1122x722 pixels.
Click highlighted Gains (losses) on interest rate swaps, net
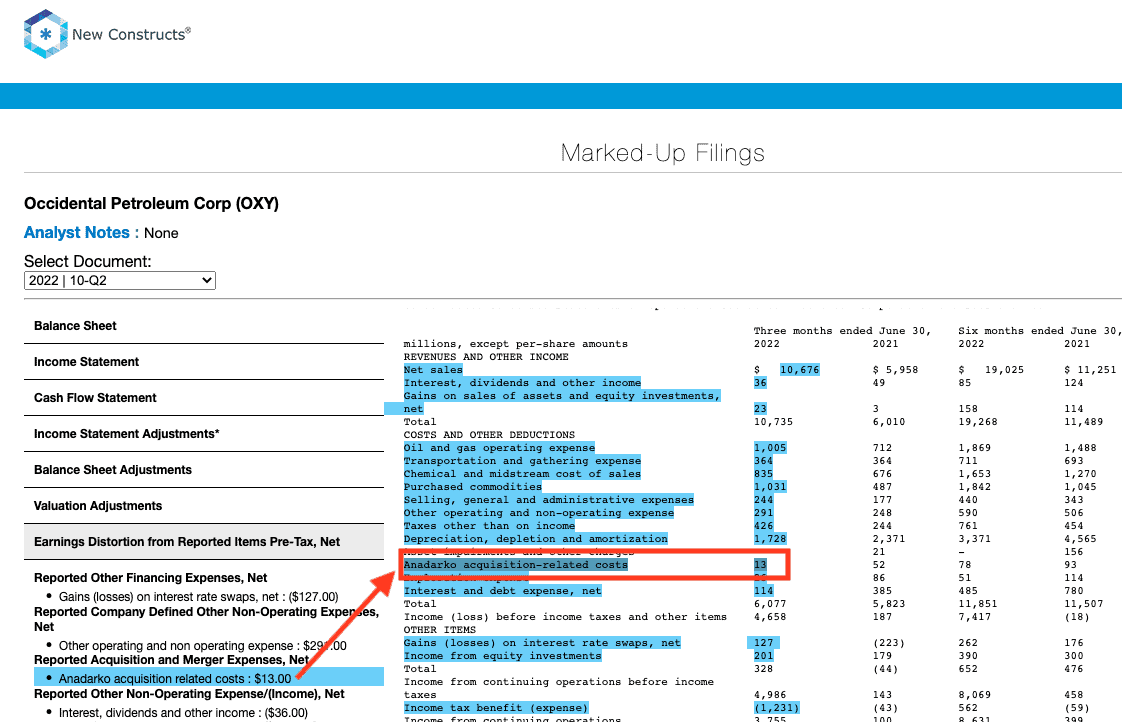click(542, 643)
